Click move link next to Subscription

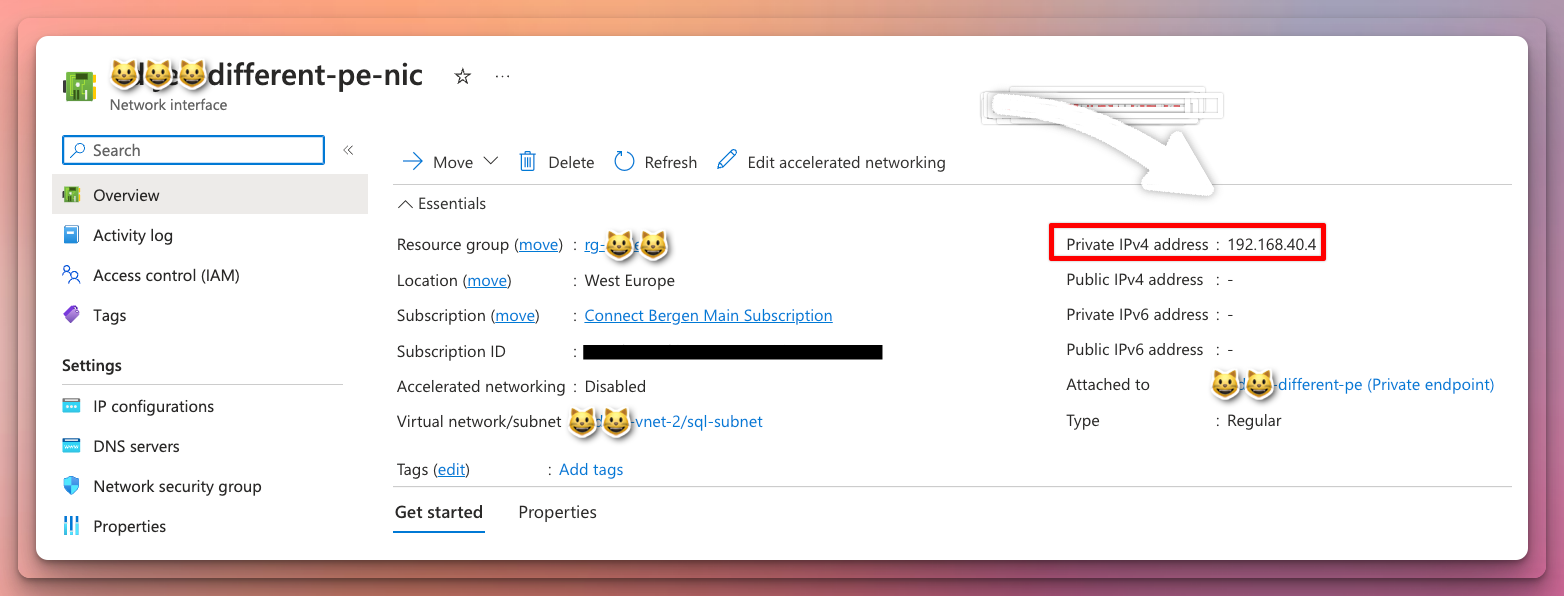click(515, 316)
